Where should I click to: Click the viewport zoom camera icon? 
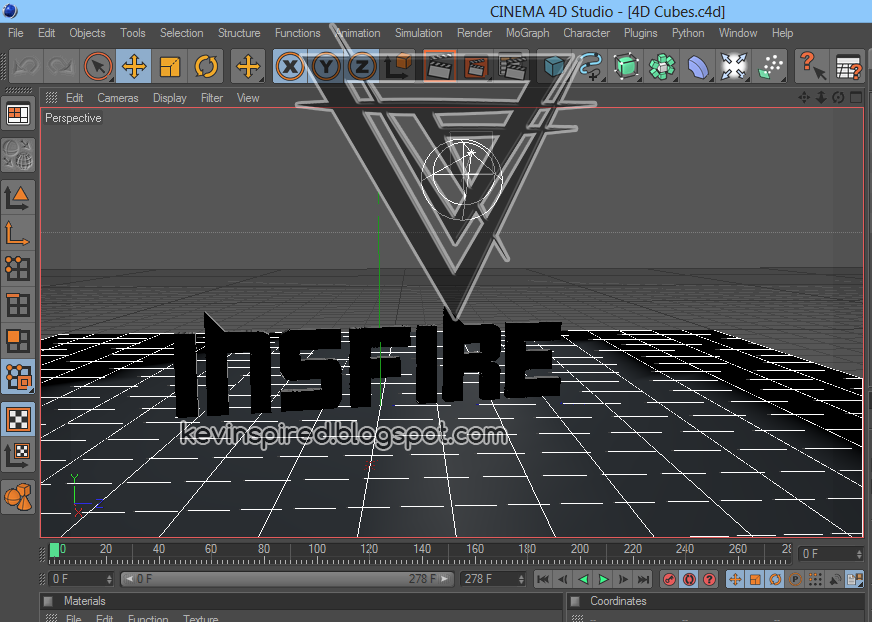click(x=821, y=98)
